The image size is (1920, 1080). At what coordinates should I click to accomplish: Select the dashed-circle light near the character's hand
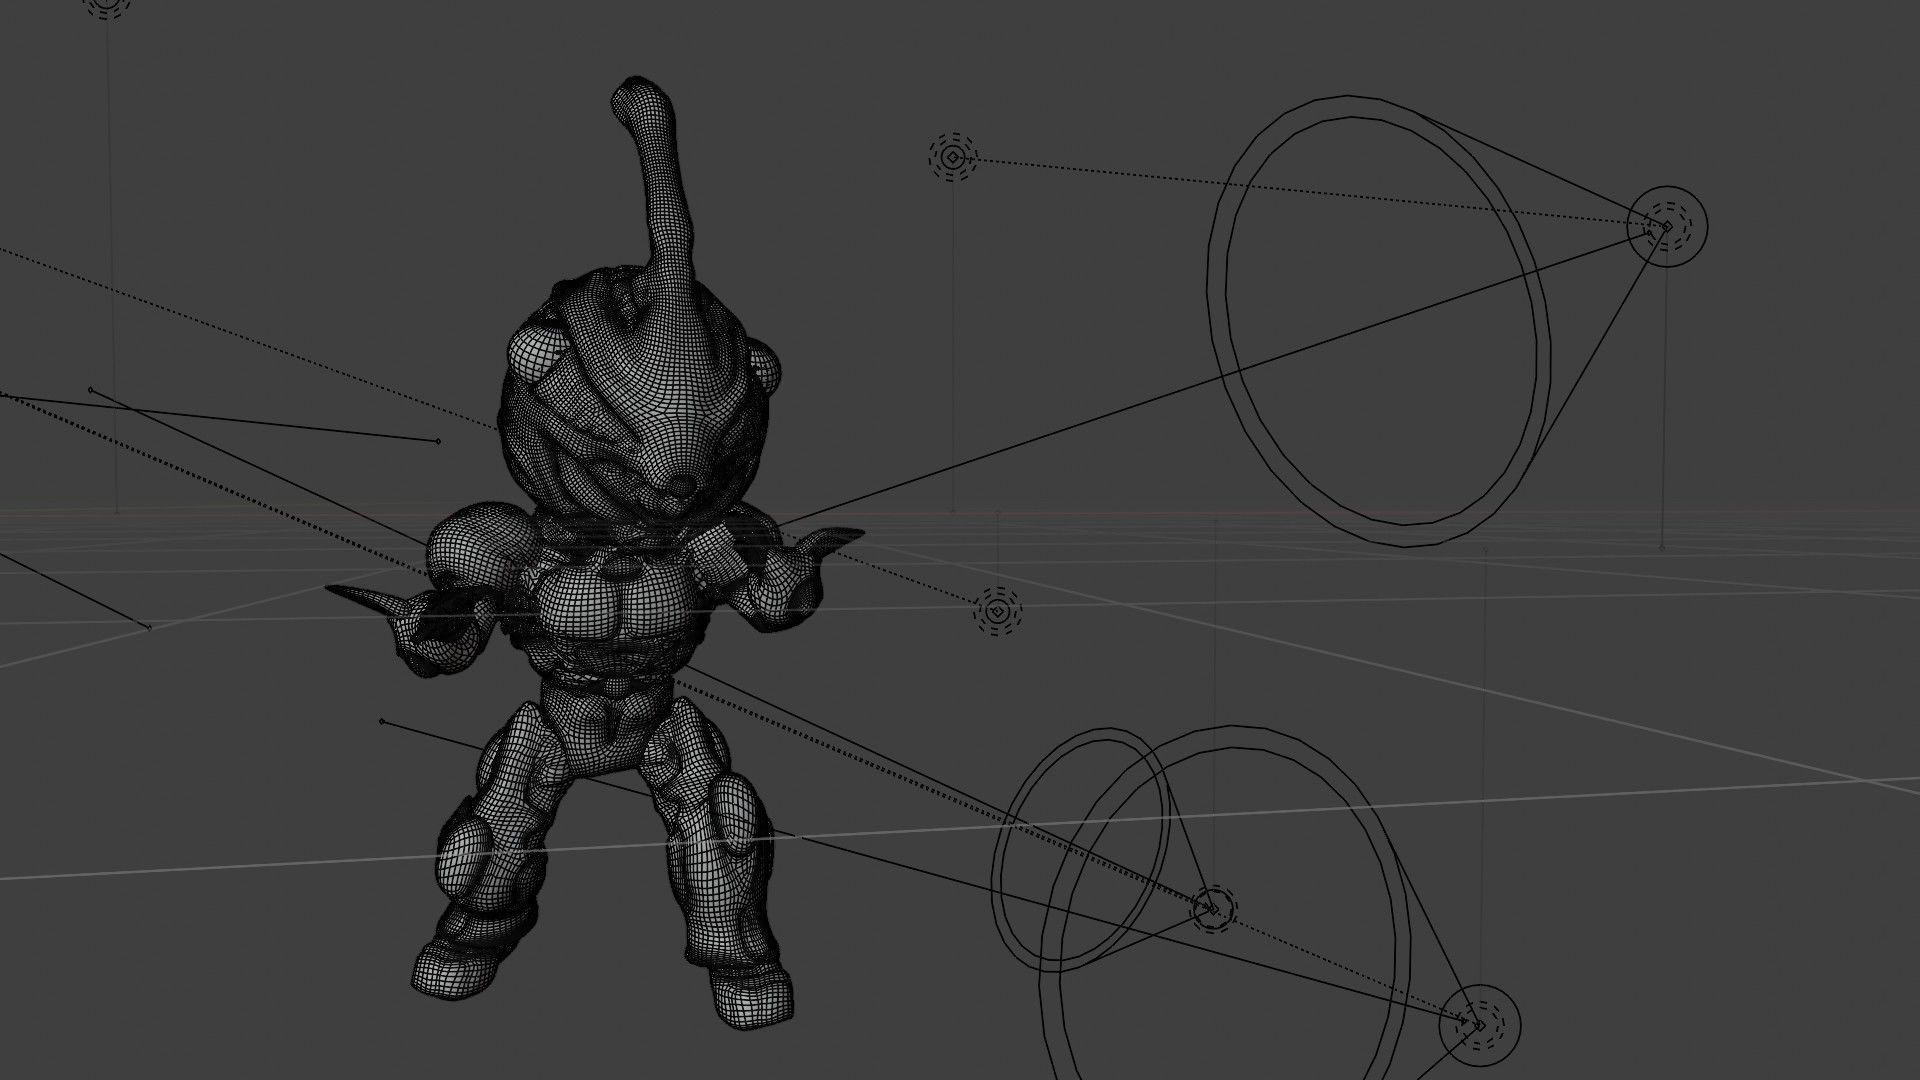pyautogui.click(x=998, y=610)
